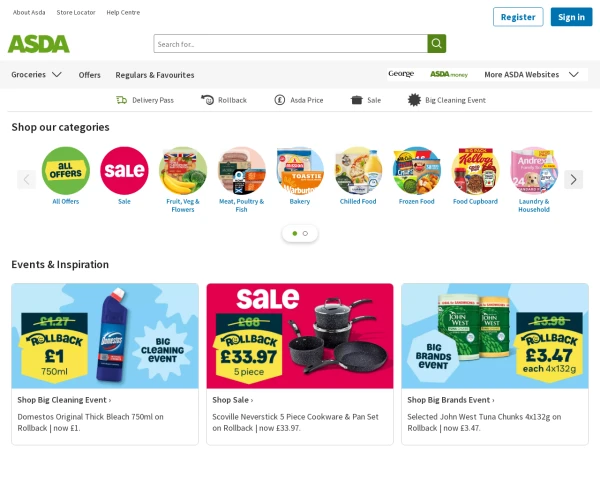Open the Delivery Pass truck icon

[x=121, y=100]
